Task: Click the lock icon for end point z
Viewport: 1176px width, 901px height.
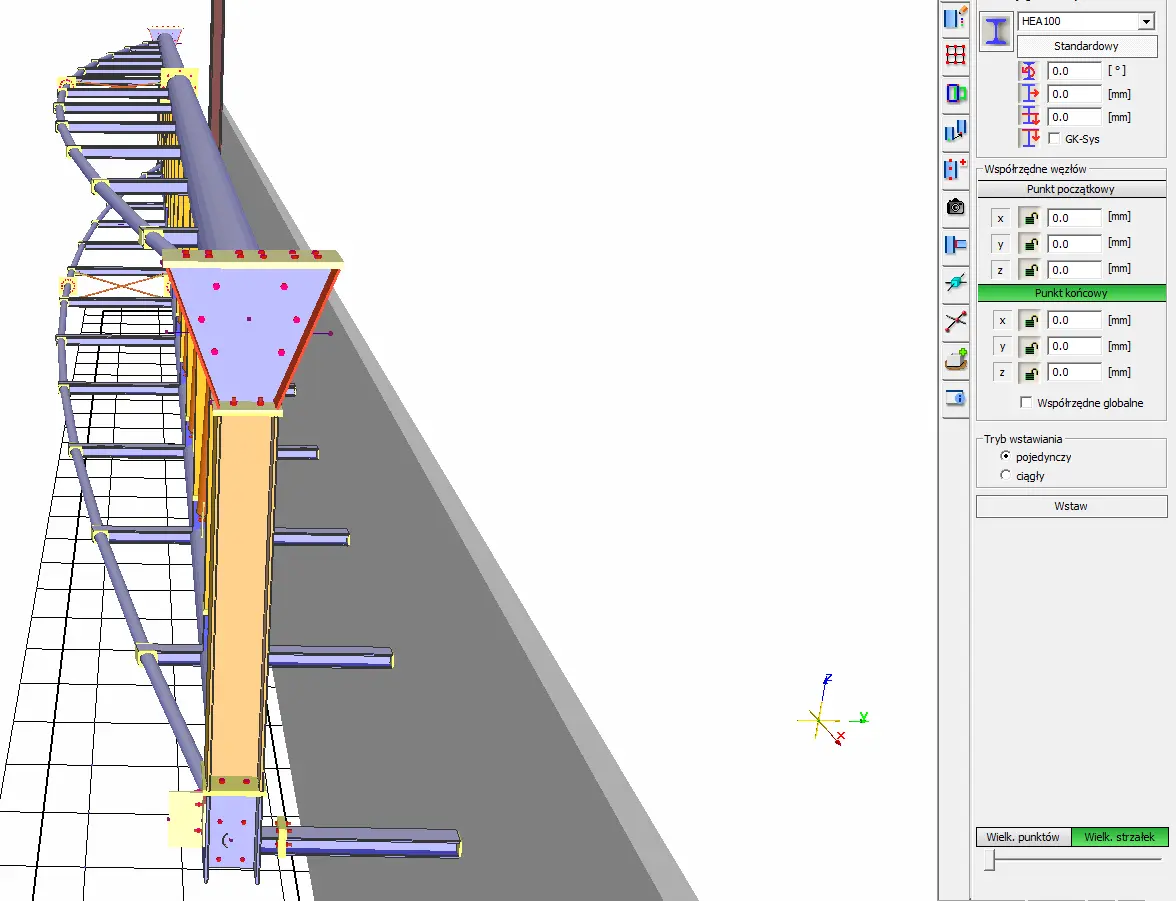Action: click(1030, 373)
